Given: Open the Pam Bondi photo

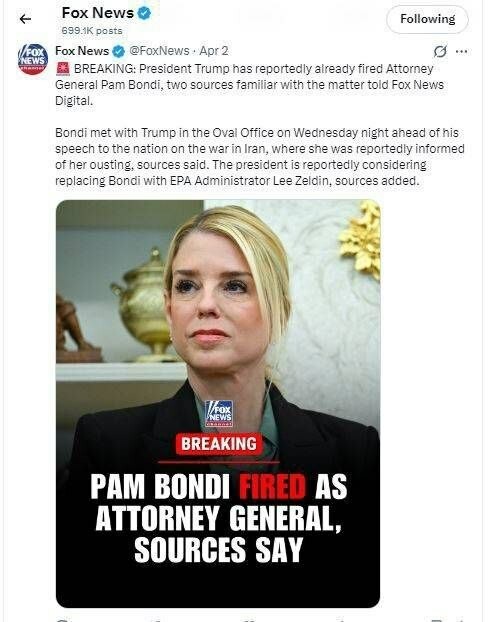Looking at the screenshot, I should point(218,403).
